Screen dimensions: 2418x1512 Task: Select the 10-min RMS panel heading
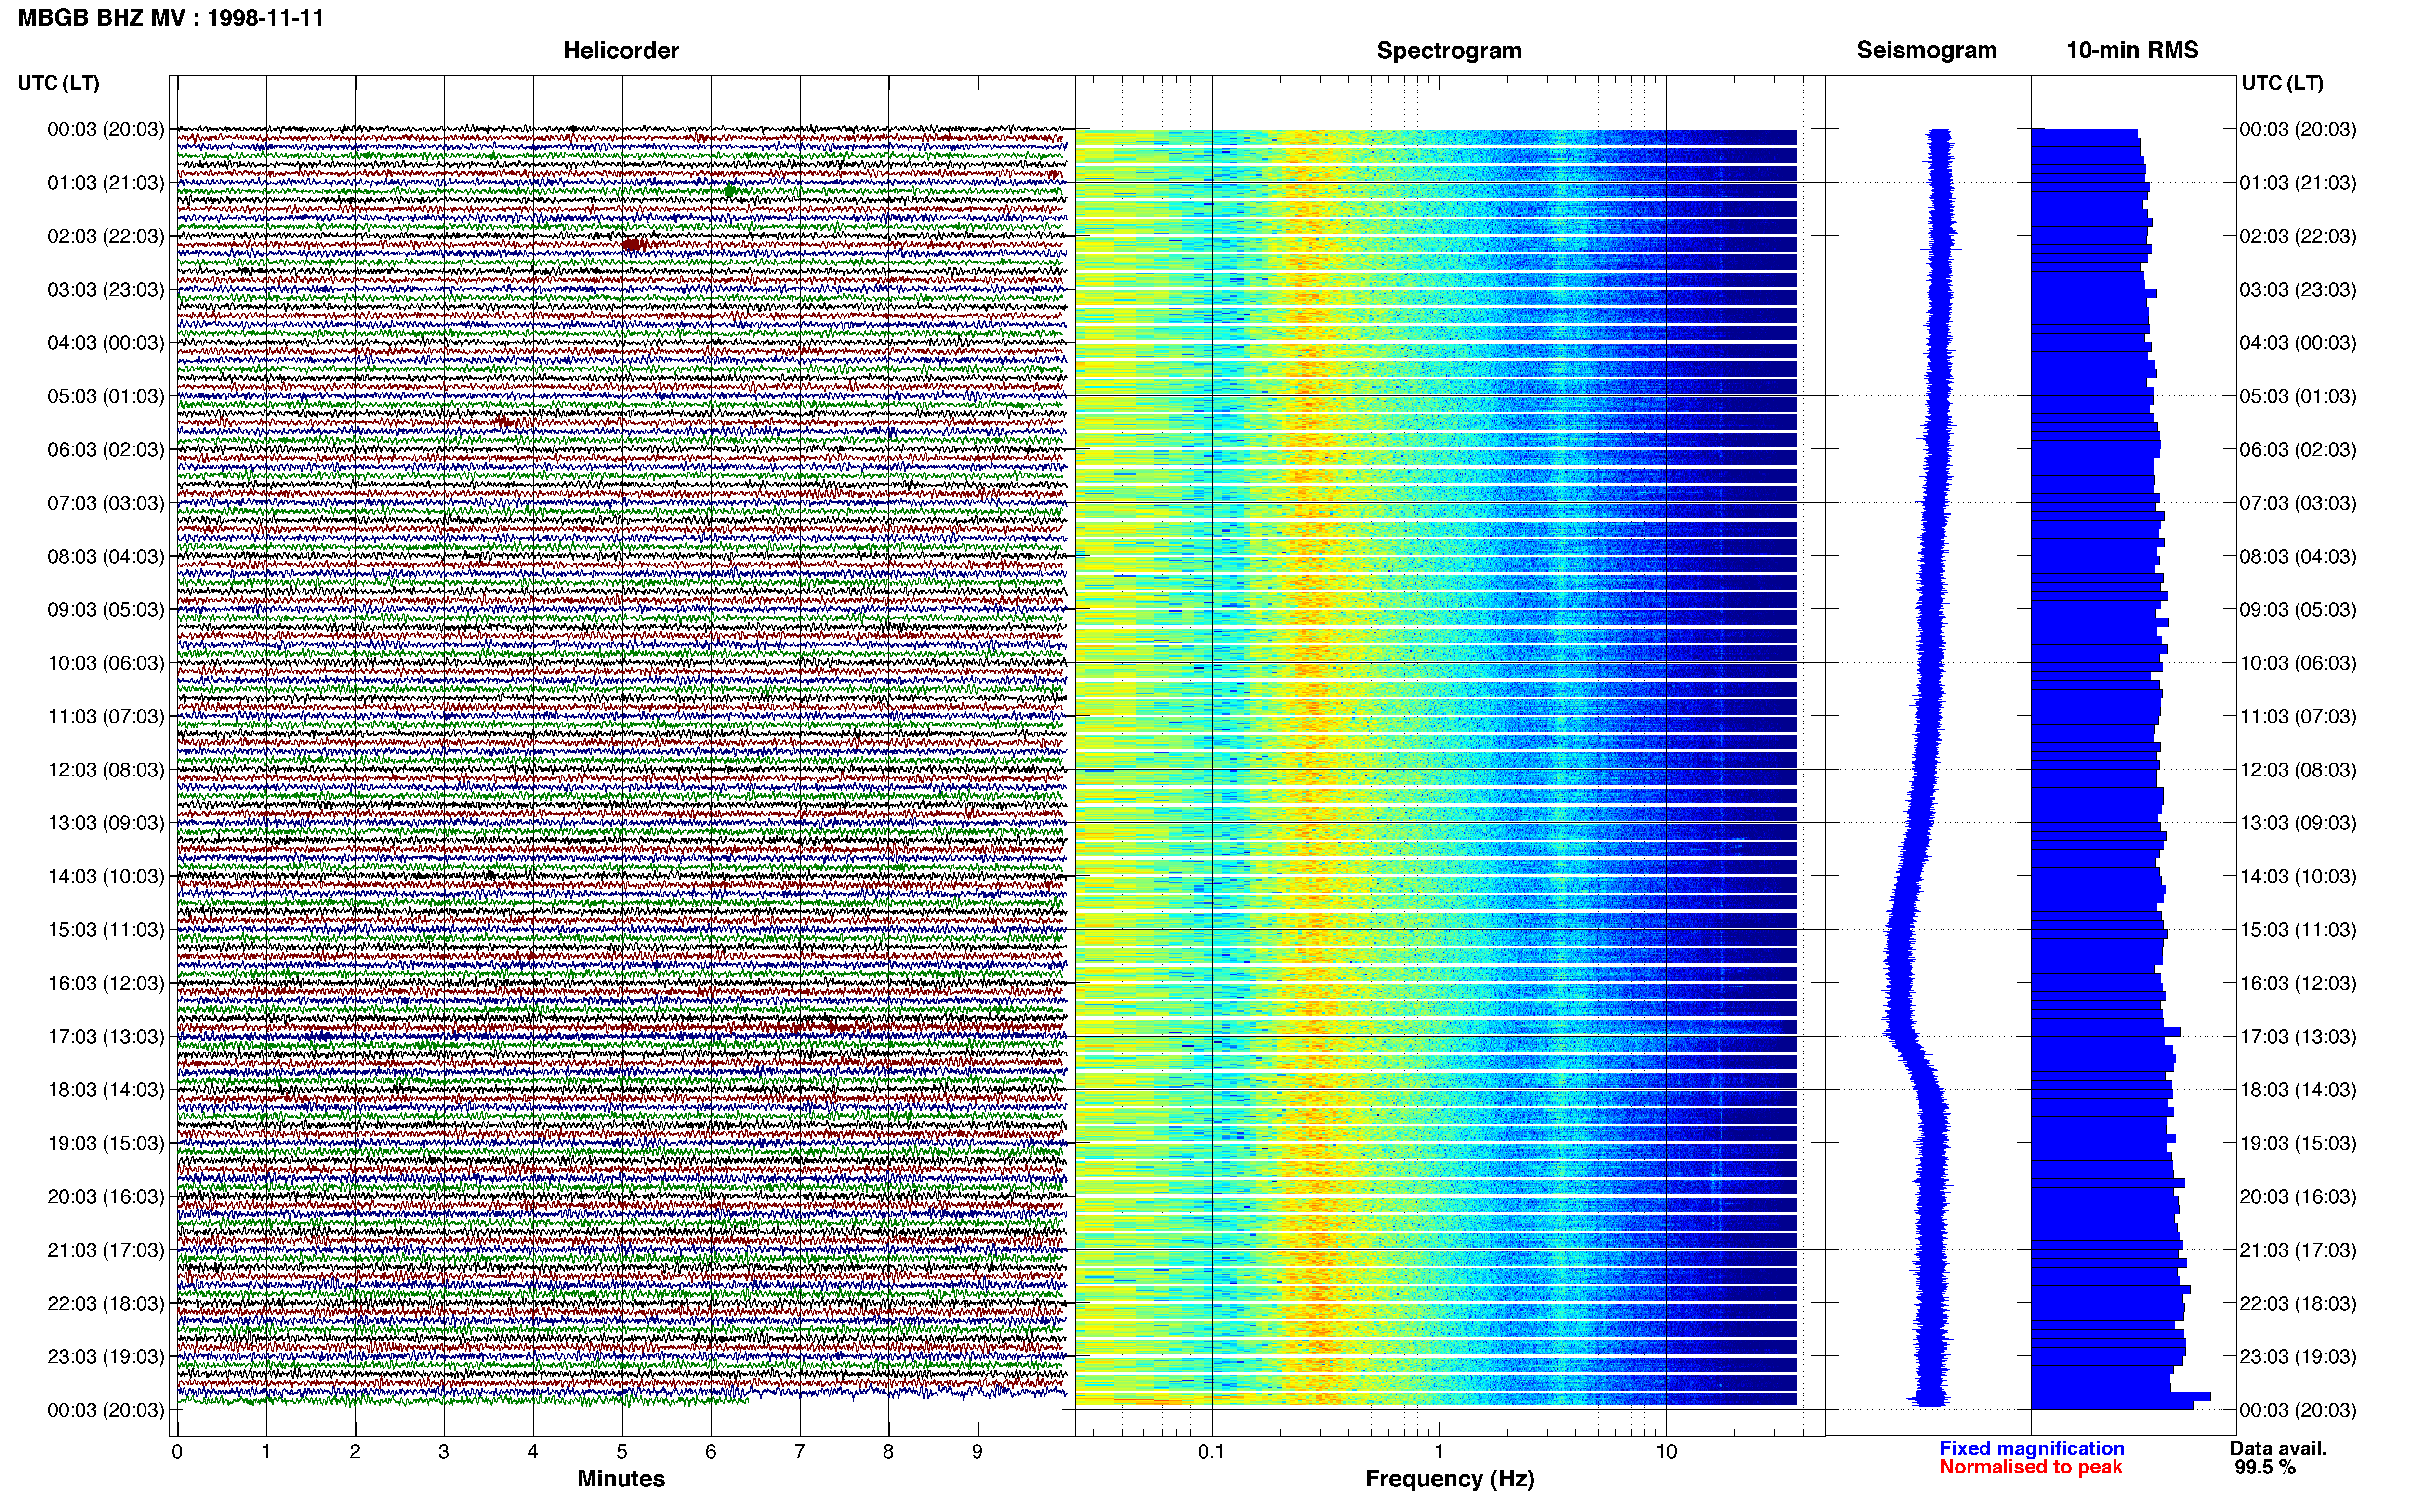click(2132, 50)
